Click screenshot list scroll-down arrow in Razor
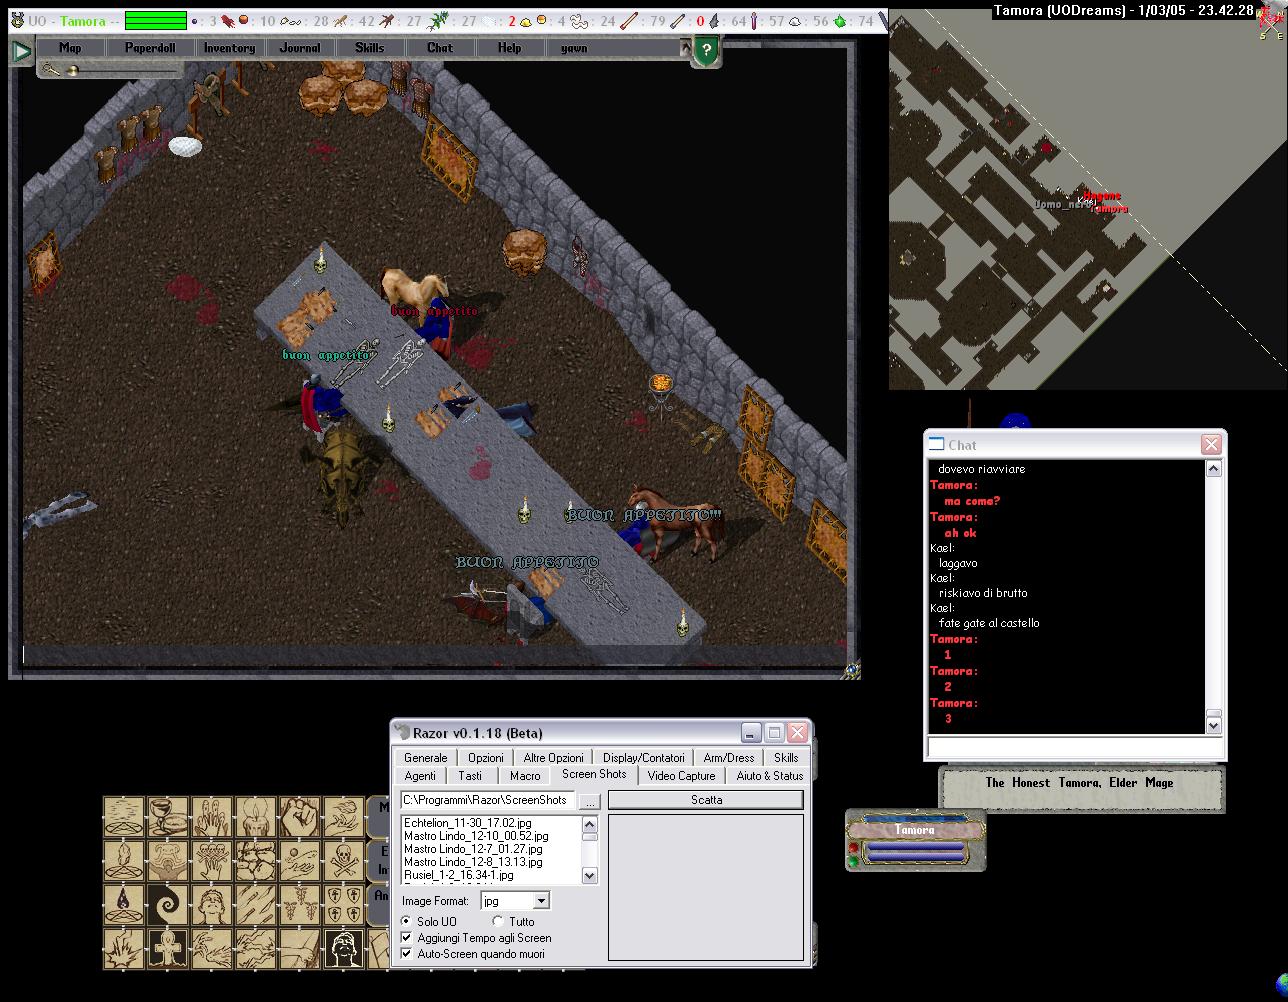 tap(590, 875)
